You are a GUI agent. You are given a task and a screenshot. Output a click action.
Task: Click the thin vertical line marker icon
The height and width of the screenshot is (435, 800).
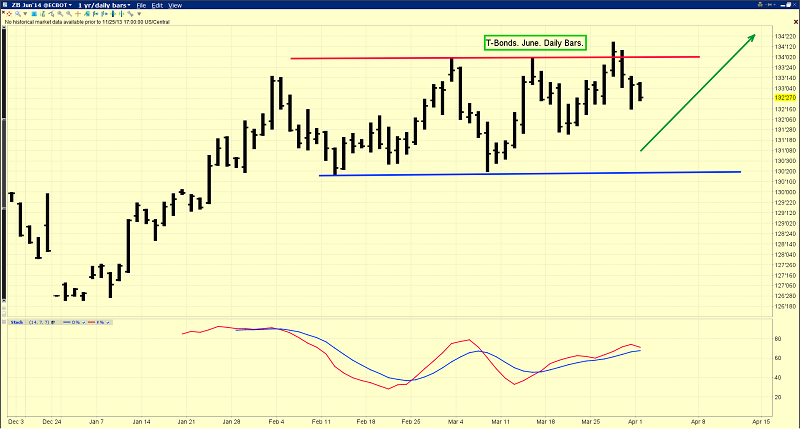(x=121, y=14)
